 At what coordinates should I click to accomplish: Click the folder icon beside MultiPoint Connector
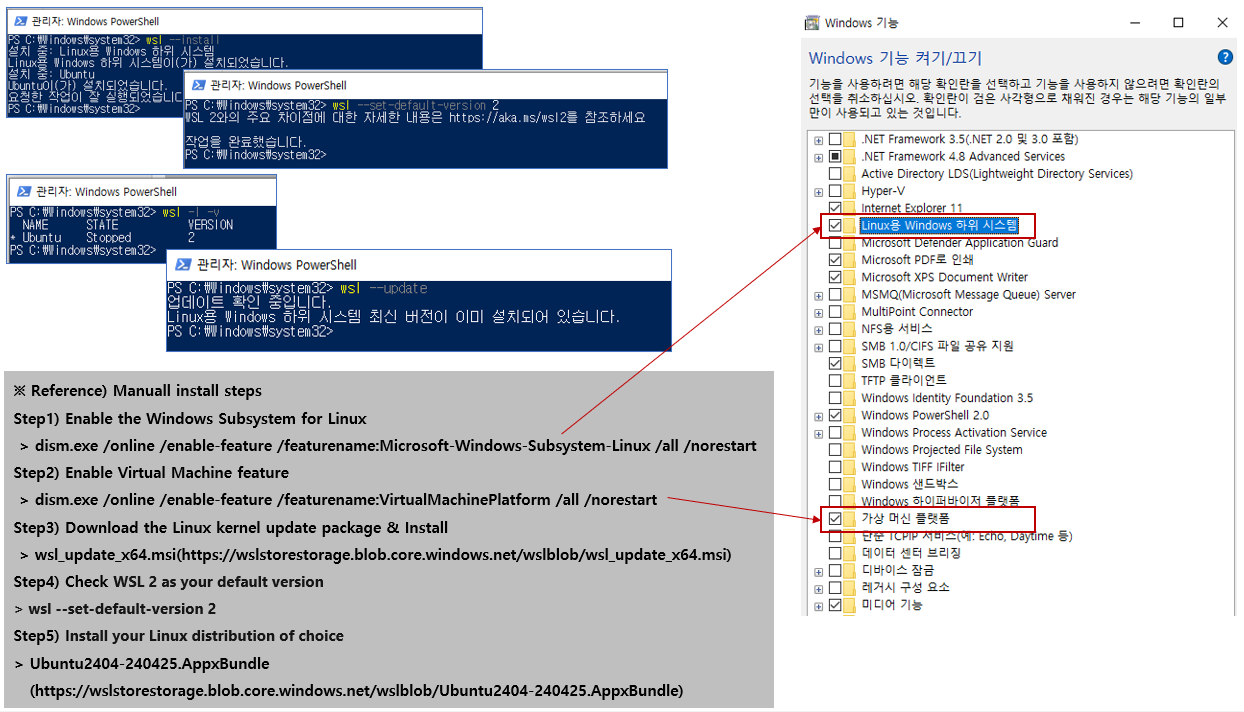(850, 312)
